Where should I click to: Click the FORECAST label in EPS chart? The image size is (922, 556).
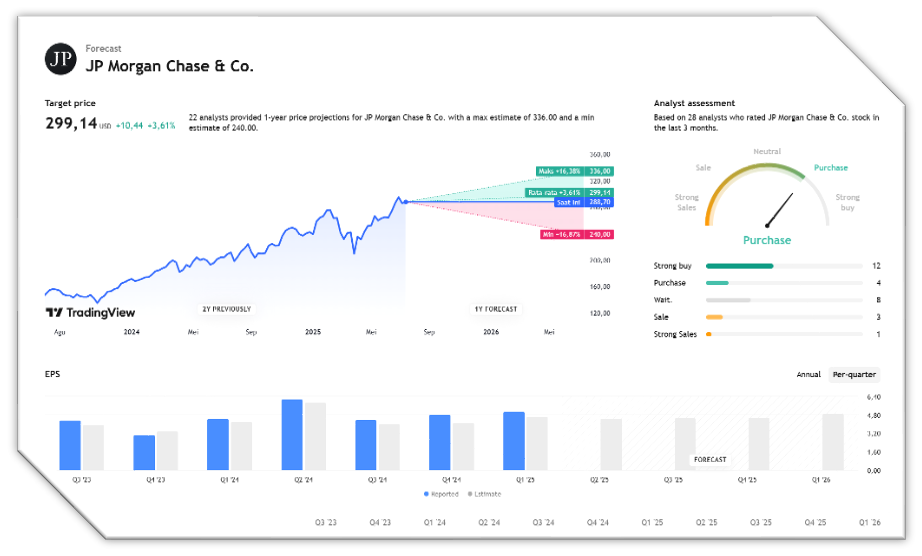click(710, 460)
